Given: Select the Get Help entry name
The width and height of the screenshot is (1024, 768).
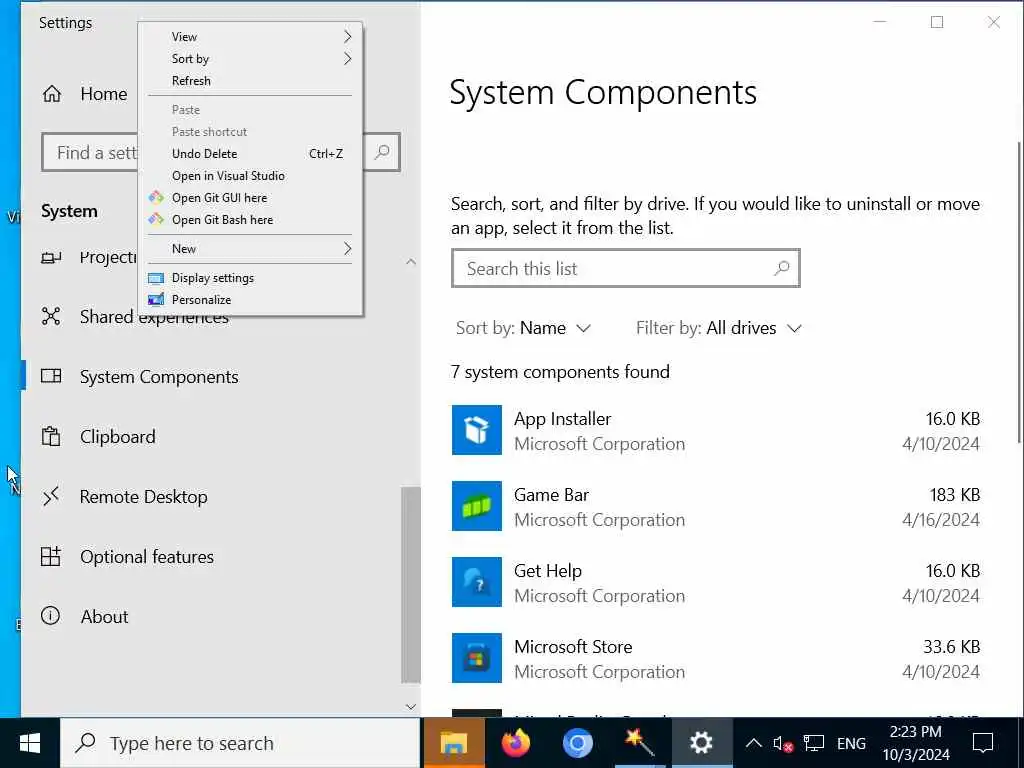Looking at the screenshot, I should [x=547, y=571].
